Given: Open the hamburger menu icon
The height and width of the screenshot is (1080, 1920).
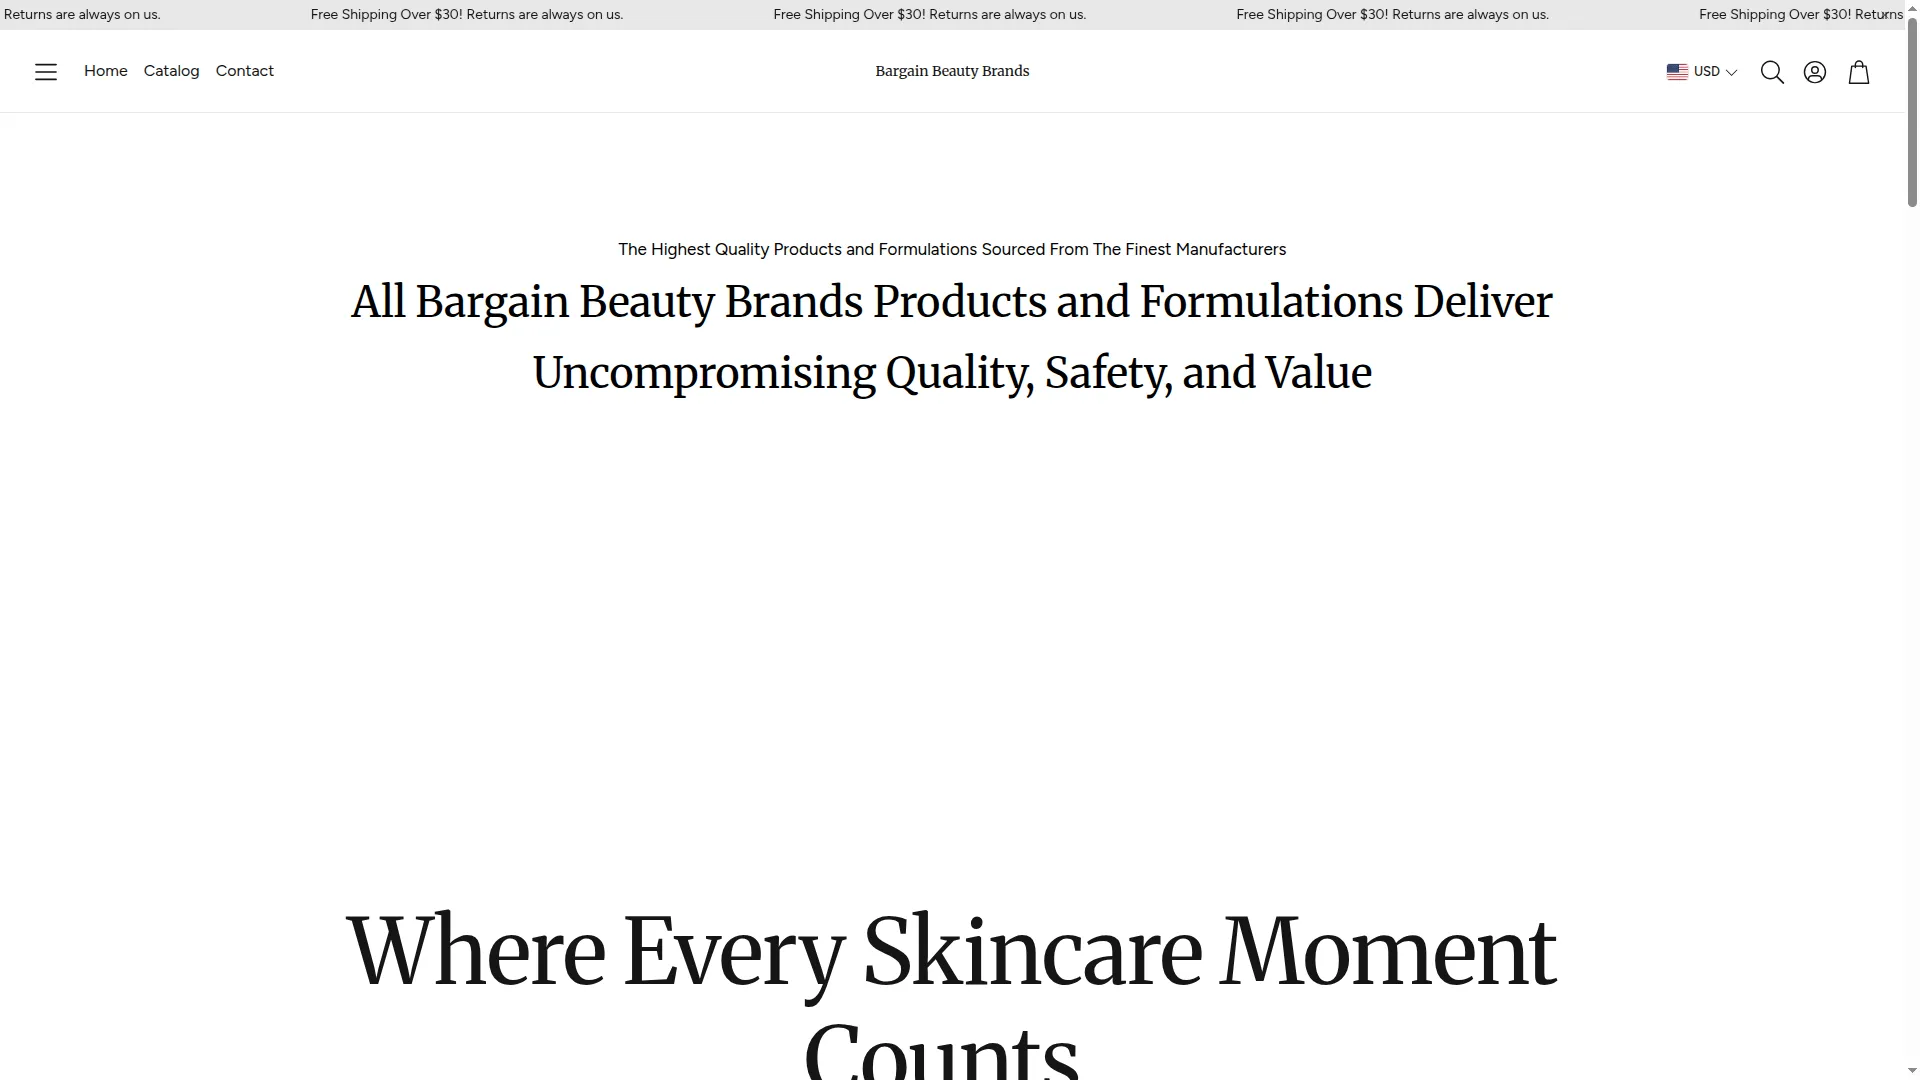Looking at the screenshot, I should 46,72.
